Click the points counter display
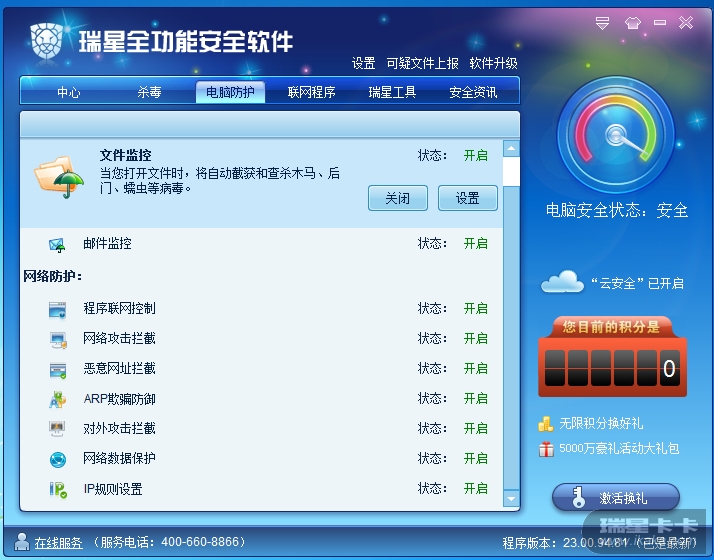The height and width of the screenshot is (560, 714). (612, 368)
